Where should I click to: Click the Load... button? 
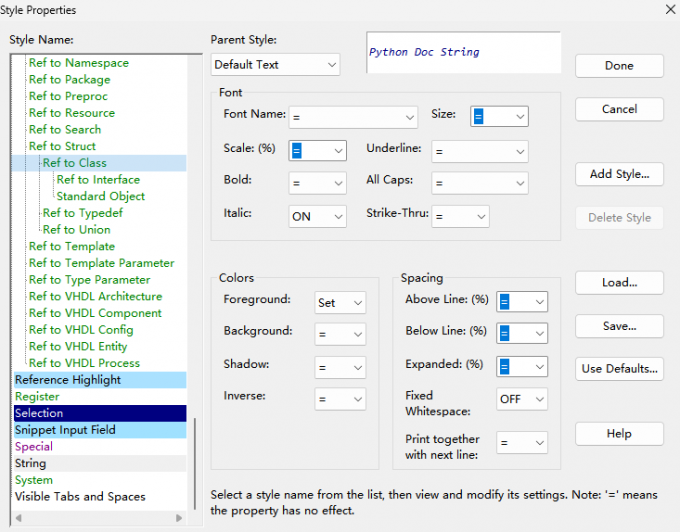click(619, 282)
